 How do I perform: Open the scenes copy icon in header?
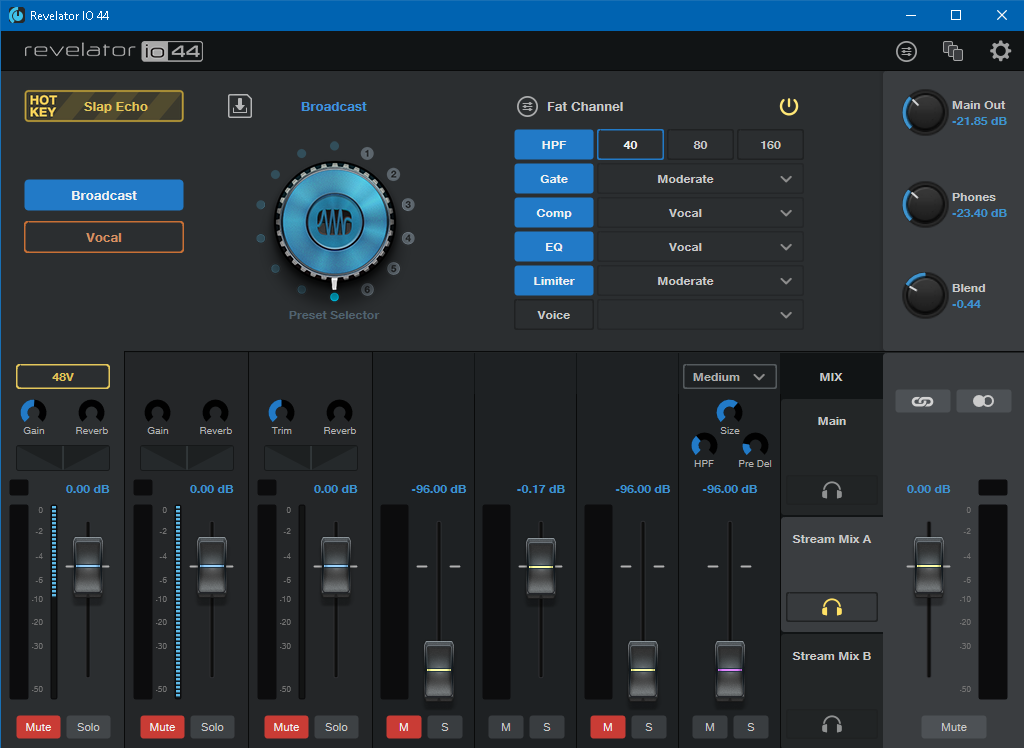(x=952, y=51)
